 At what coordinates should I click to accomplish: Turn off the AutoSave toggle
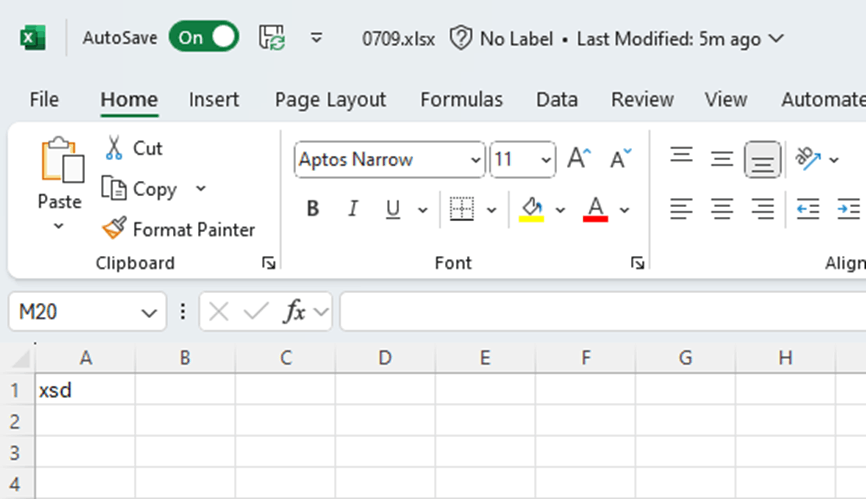point(204,38)
